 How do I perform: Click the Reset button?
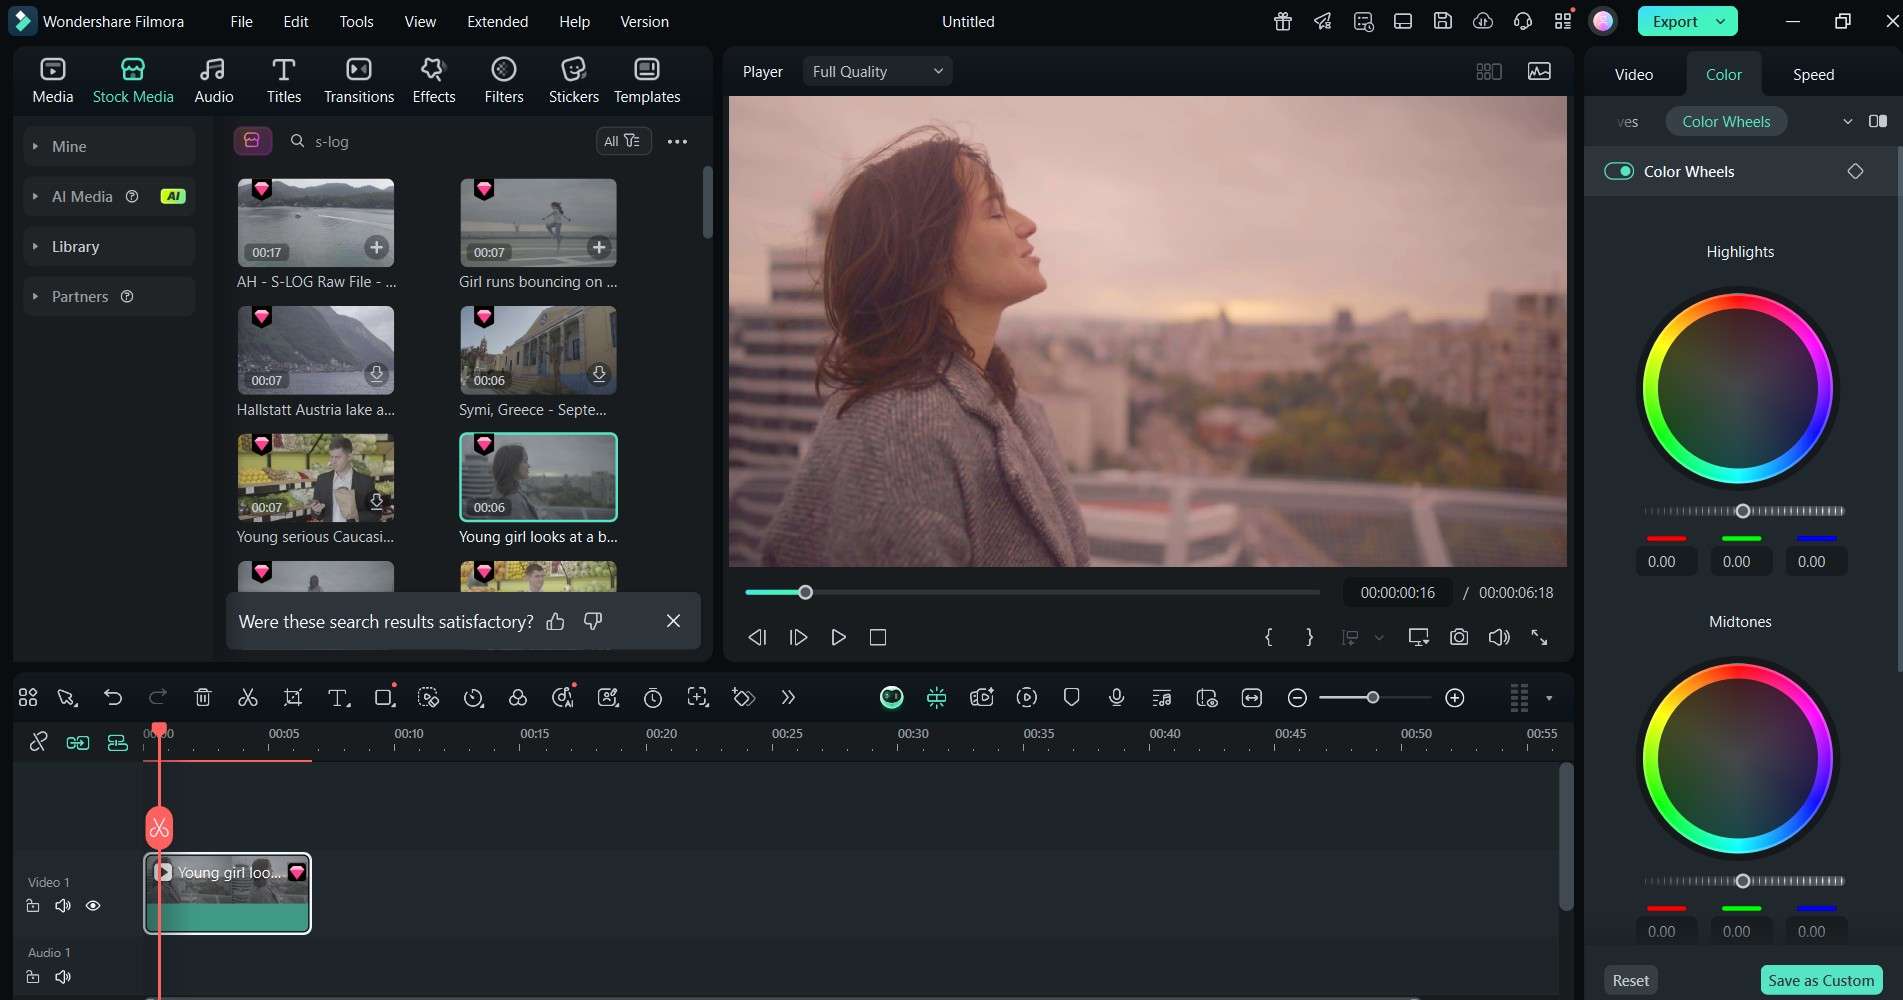point(1630,980)
